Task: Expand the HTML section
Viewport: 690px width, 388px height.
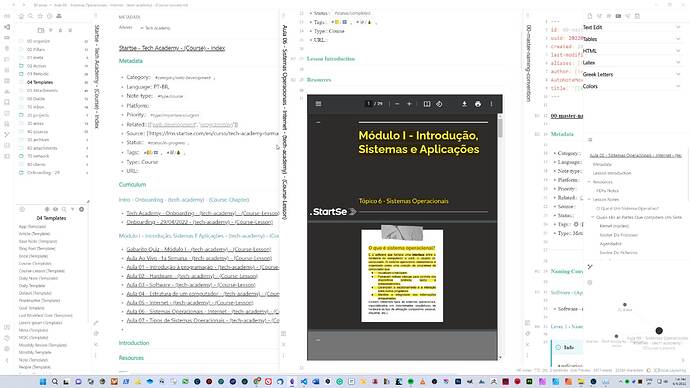Action: click(x=631, y=51)
